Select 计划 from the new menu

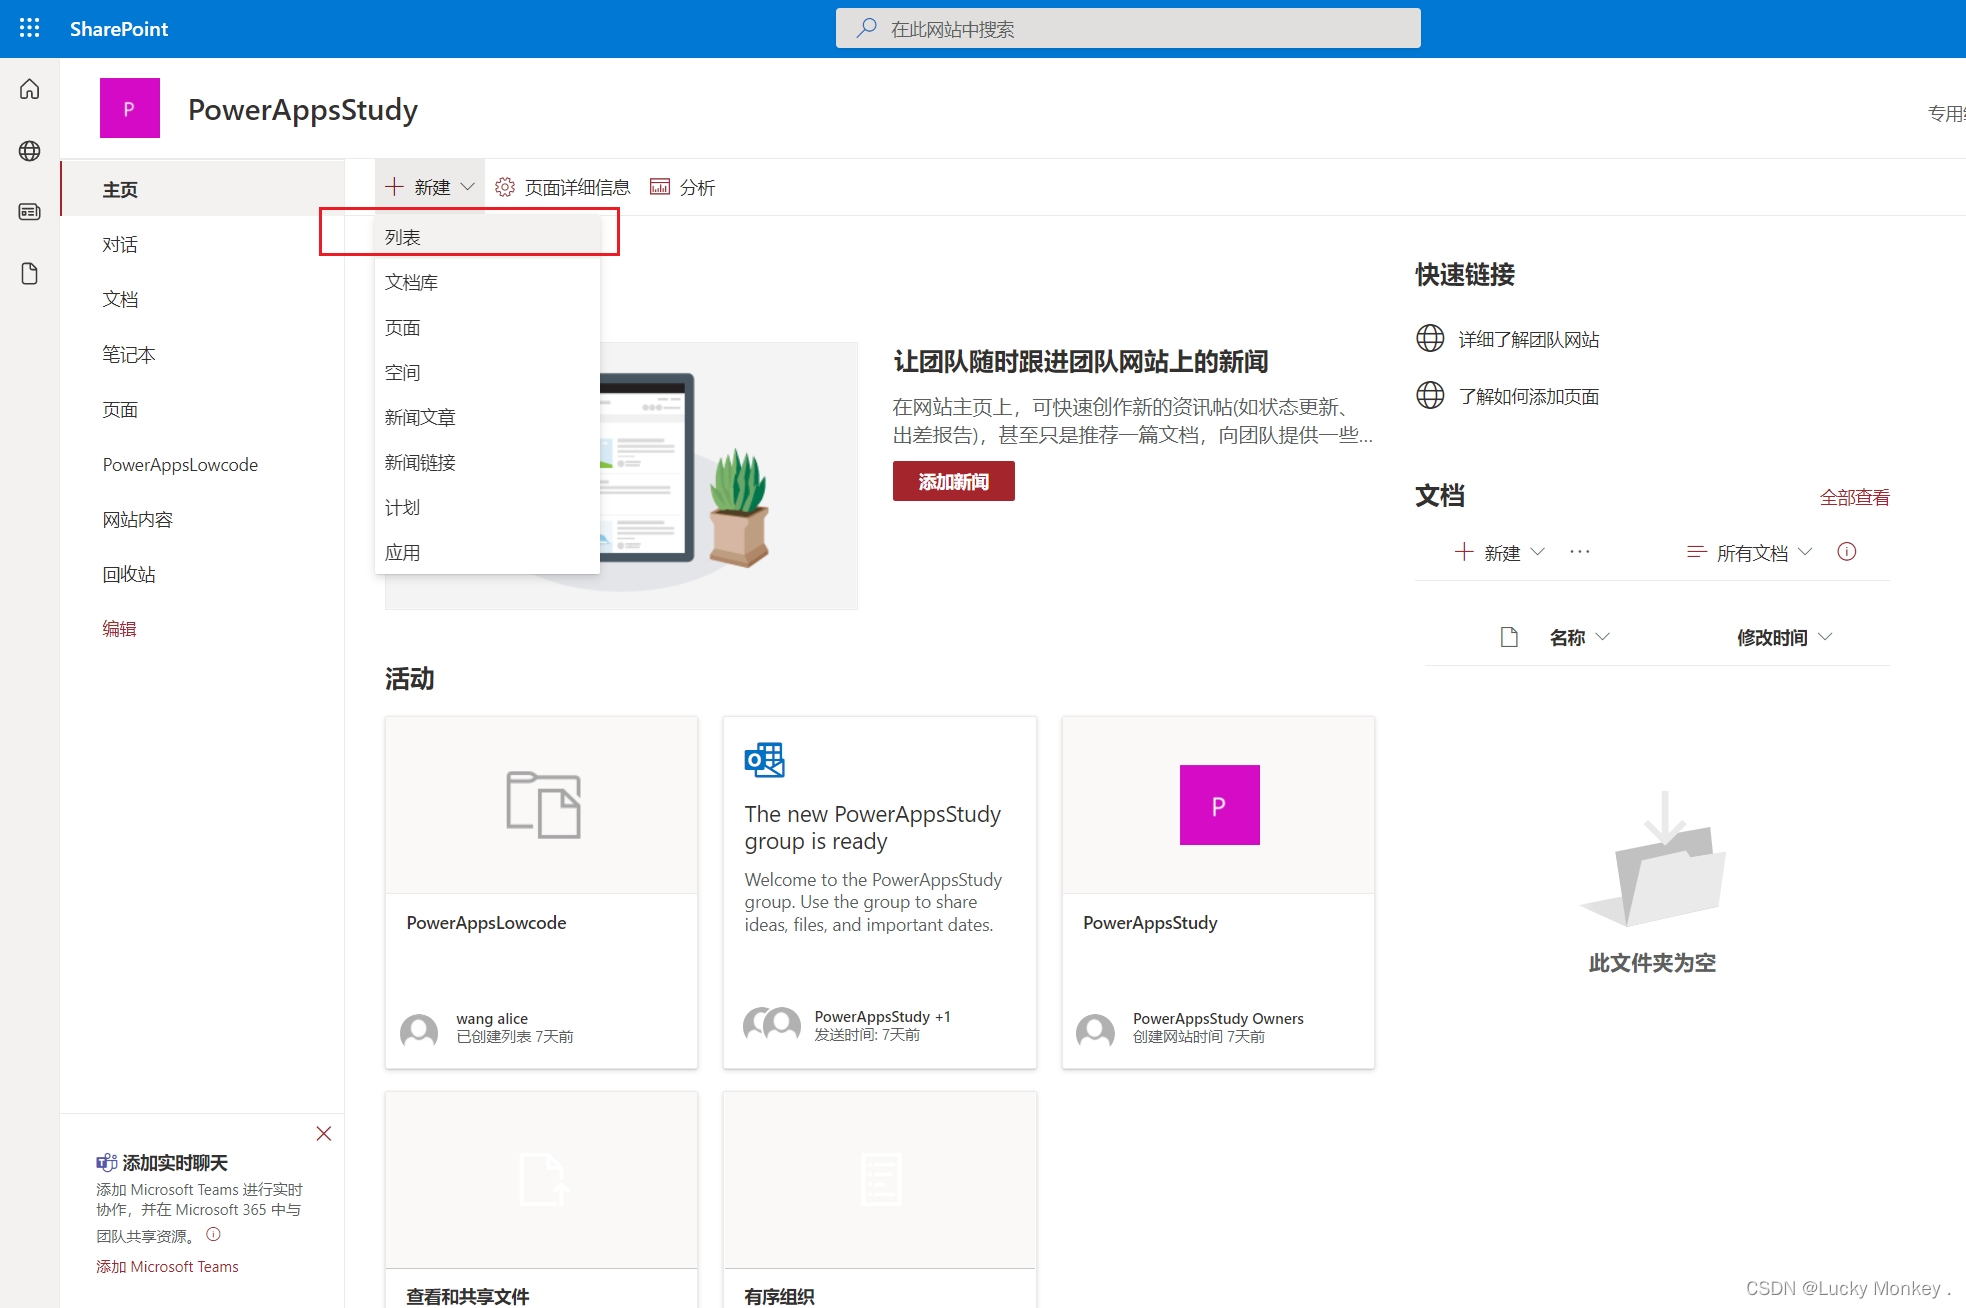(487, 507)
